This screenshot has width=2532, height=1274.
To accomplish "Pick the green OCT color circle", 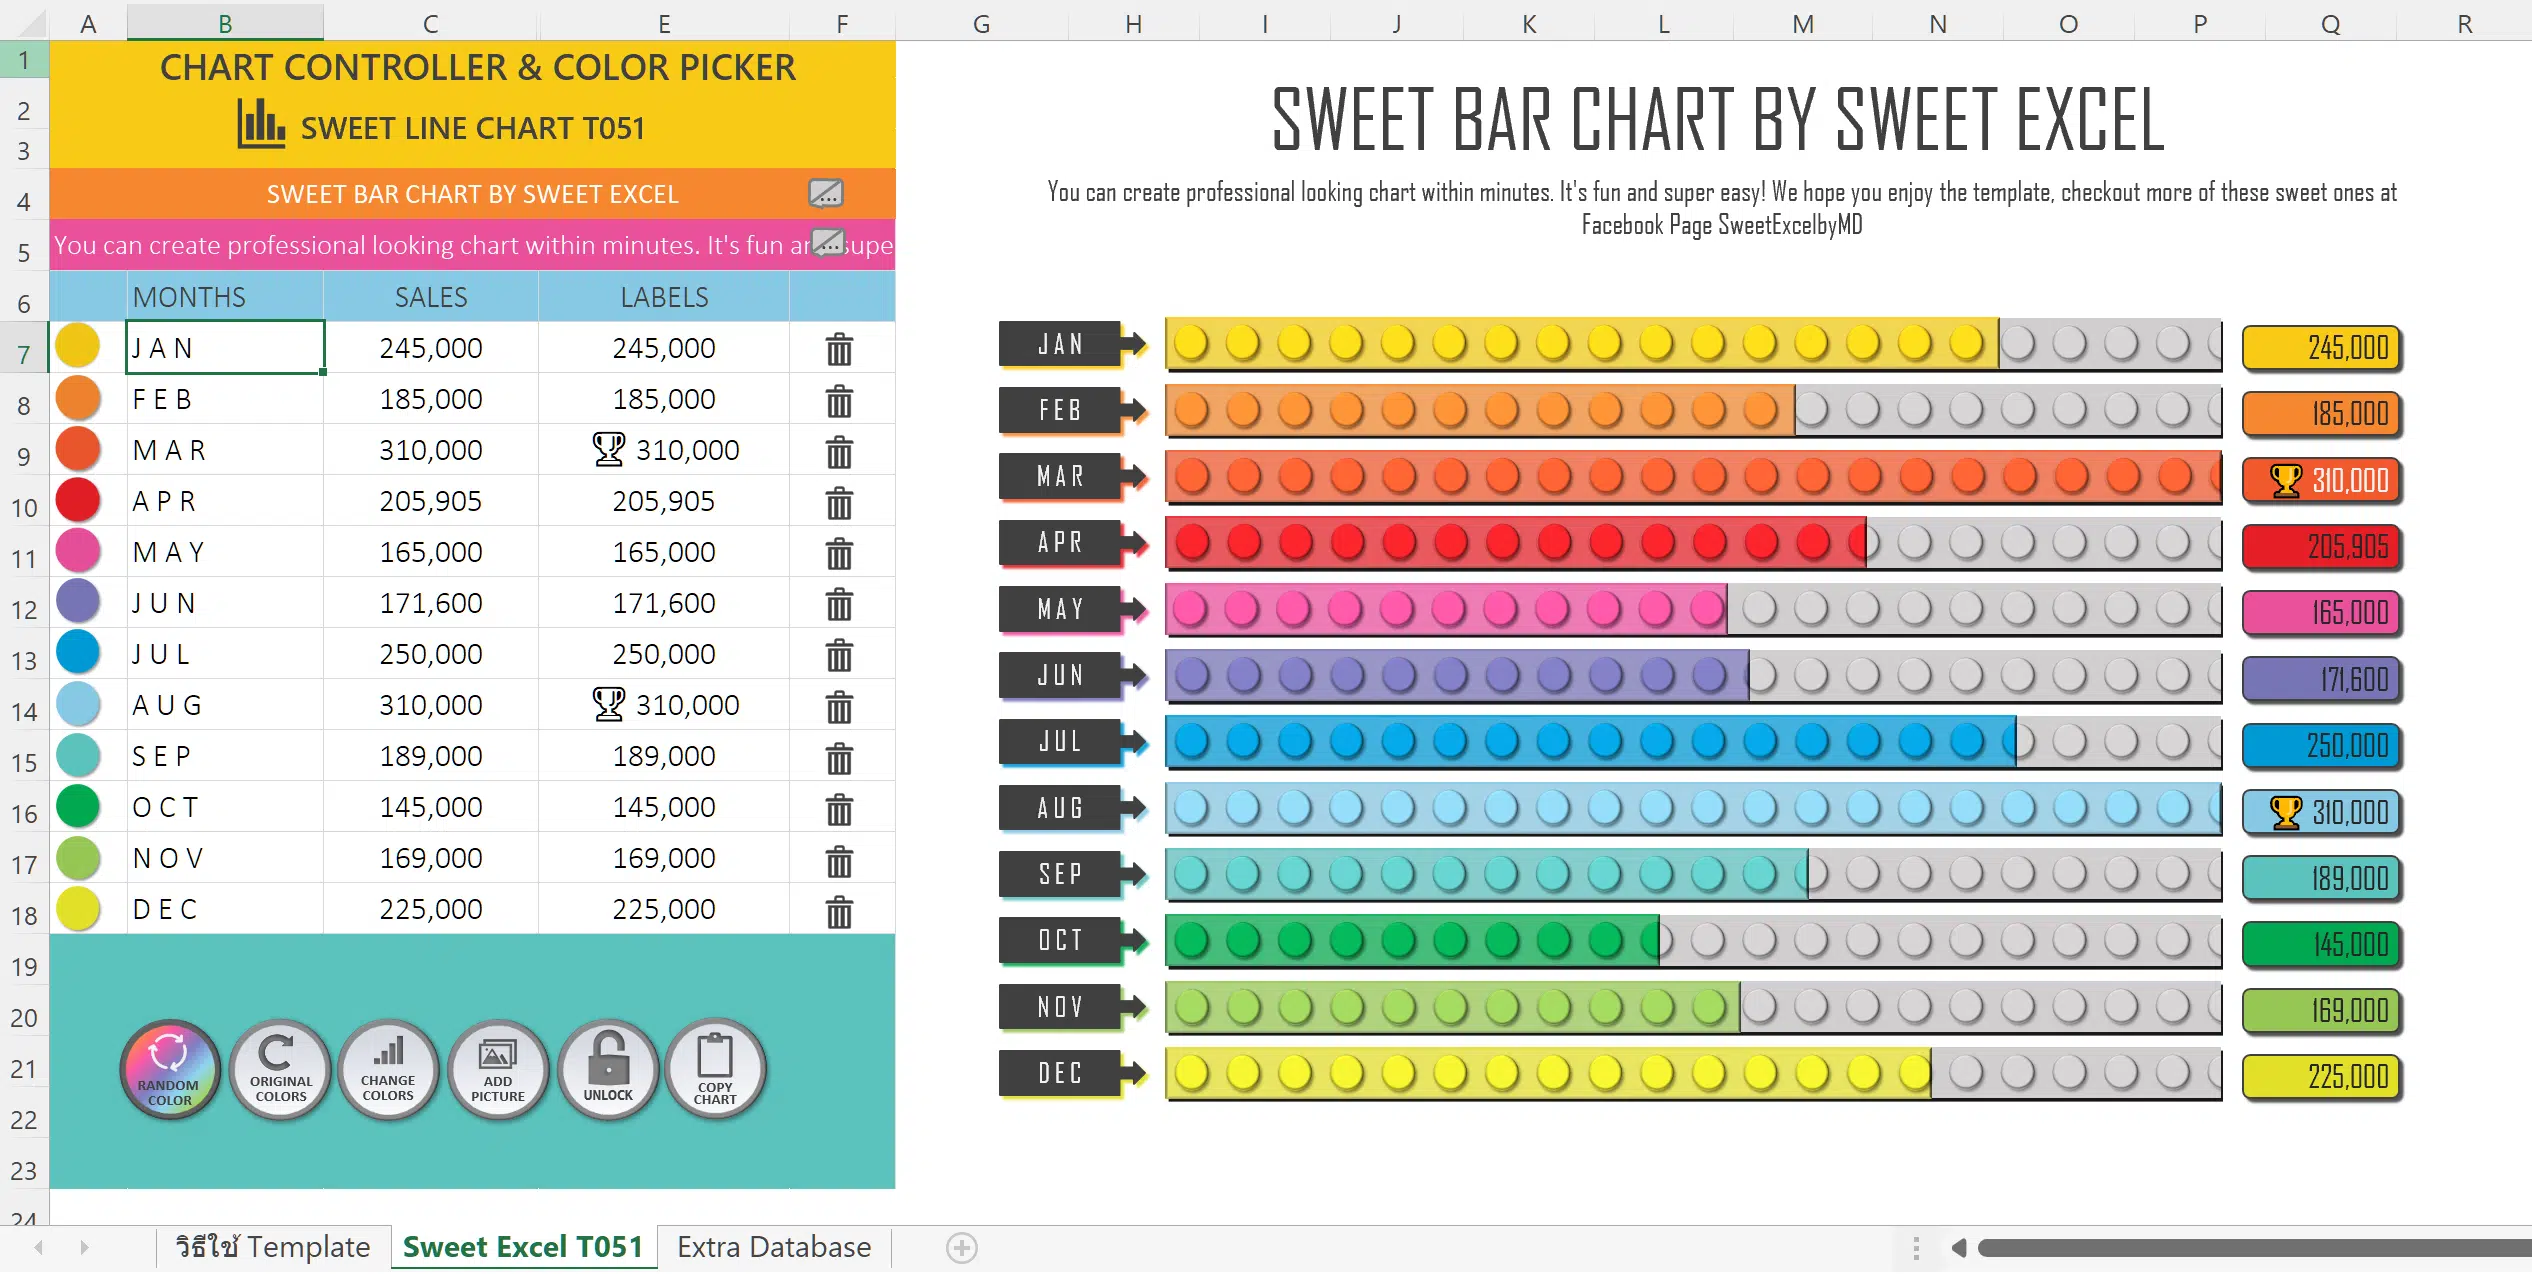I will 78,805.
